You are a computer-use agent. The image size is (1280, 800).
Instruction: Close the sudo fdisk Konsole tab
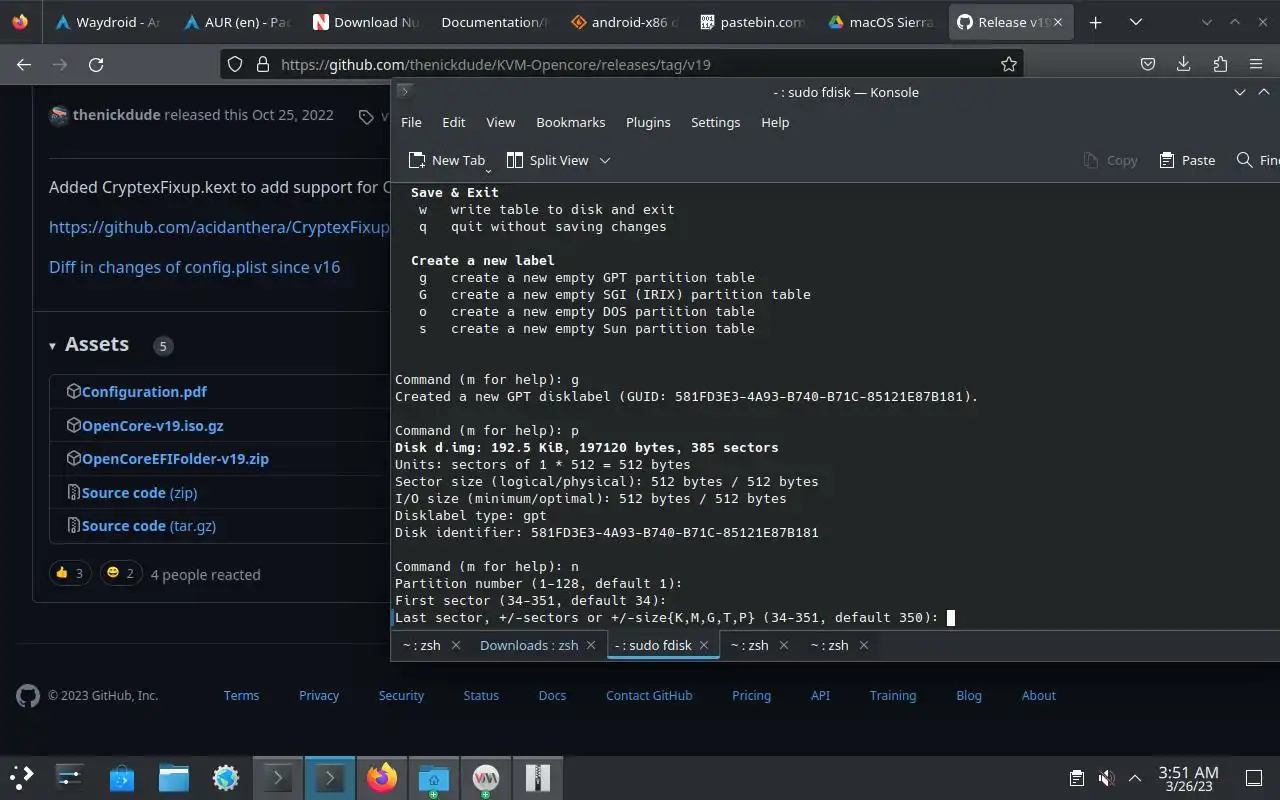point(704,645)
